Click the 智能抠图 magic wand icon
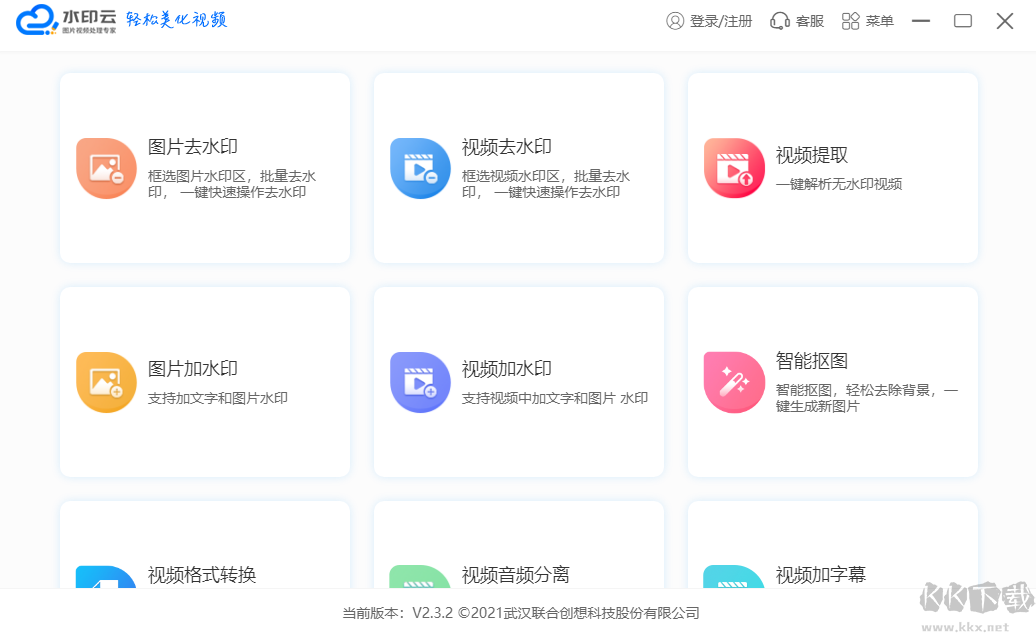The height and width of the screenshot is (634, 1036). pos(734,382)
